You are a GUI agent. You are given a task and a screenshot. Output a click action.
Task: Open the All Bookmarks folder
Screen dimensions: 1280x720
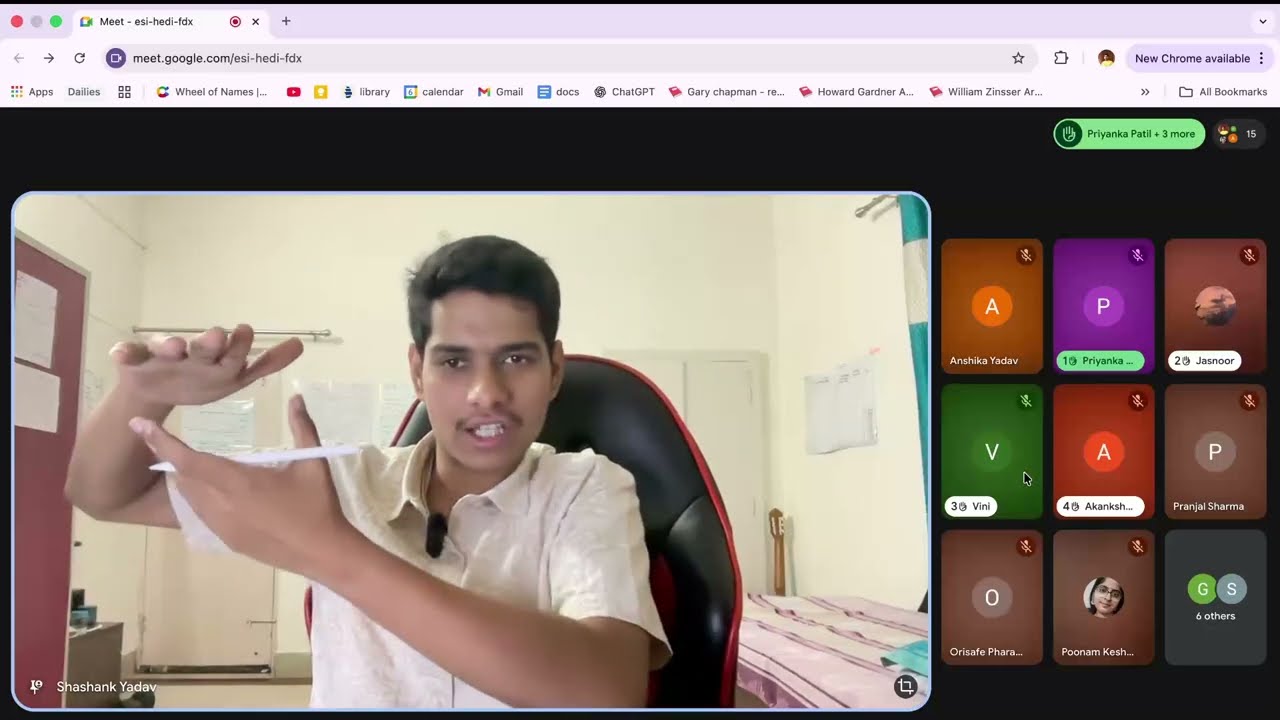click(x=1223, y=92)
